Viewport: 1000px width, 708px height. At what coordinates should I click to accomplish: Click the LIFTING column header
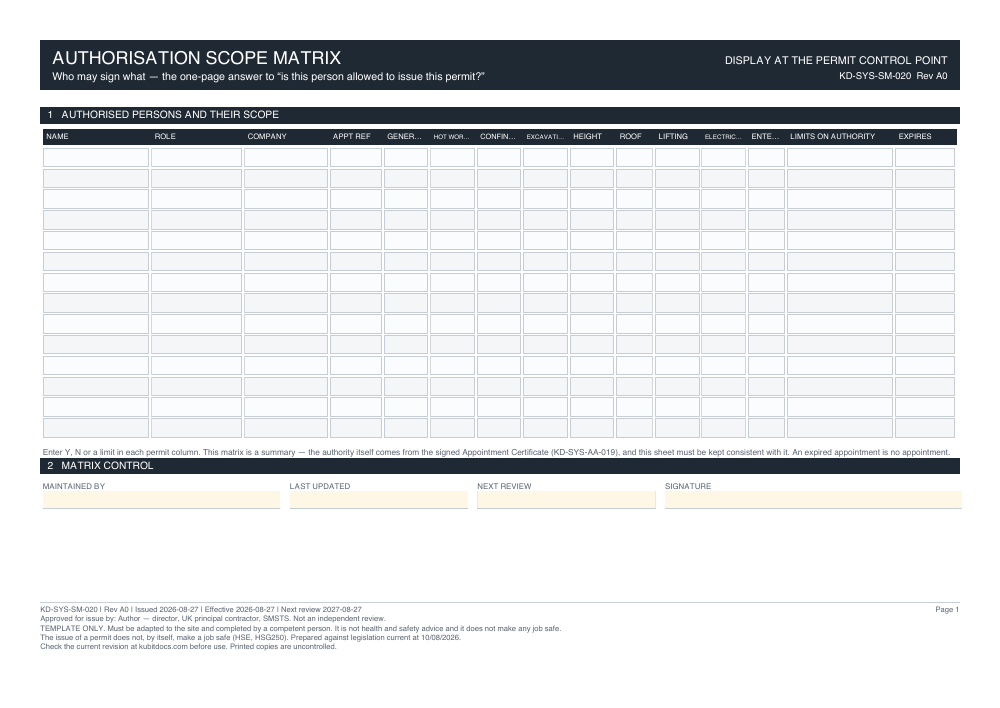[x=673, y=136]
